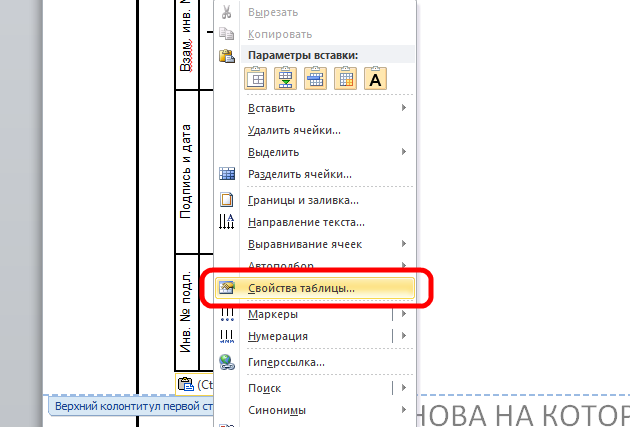Choose paste option: overwrite cells

pyautogui.click(x=315, y=78)
